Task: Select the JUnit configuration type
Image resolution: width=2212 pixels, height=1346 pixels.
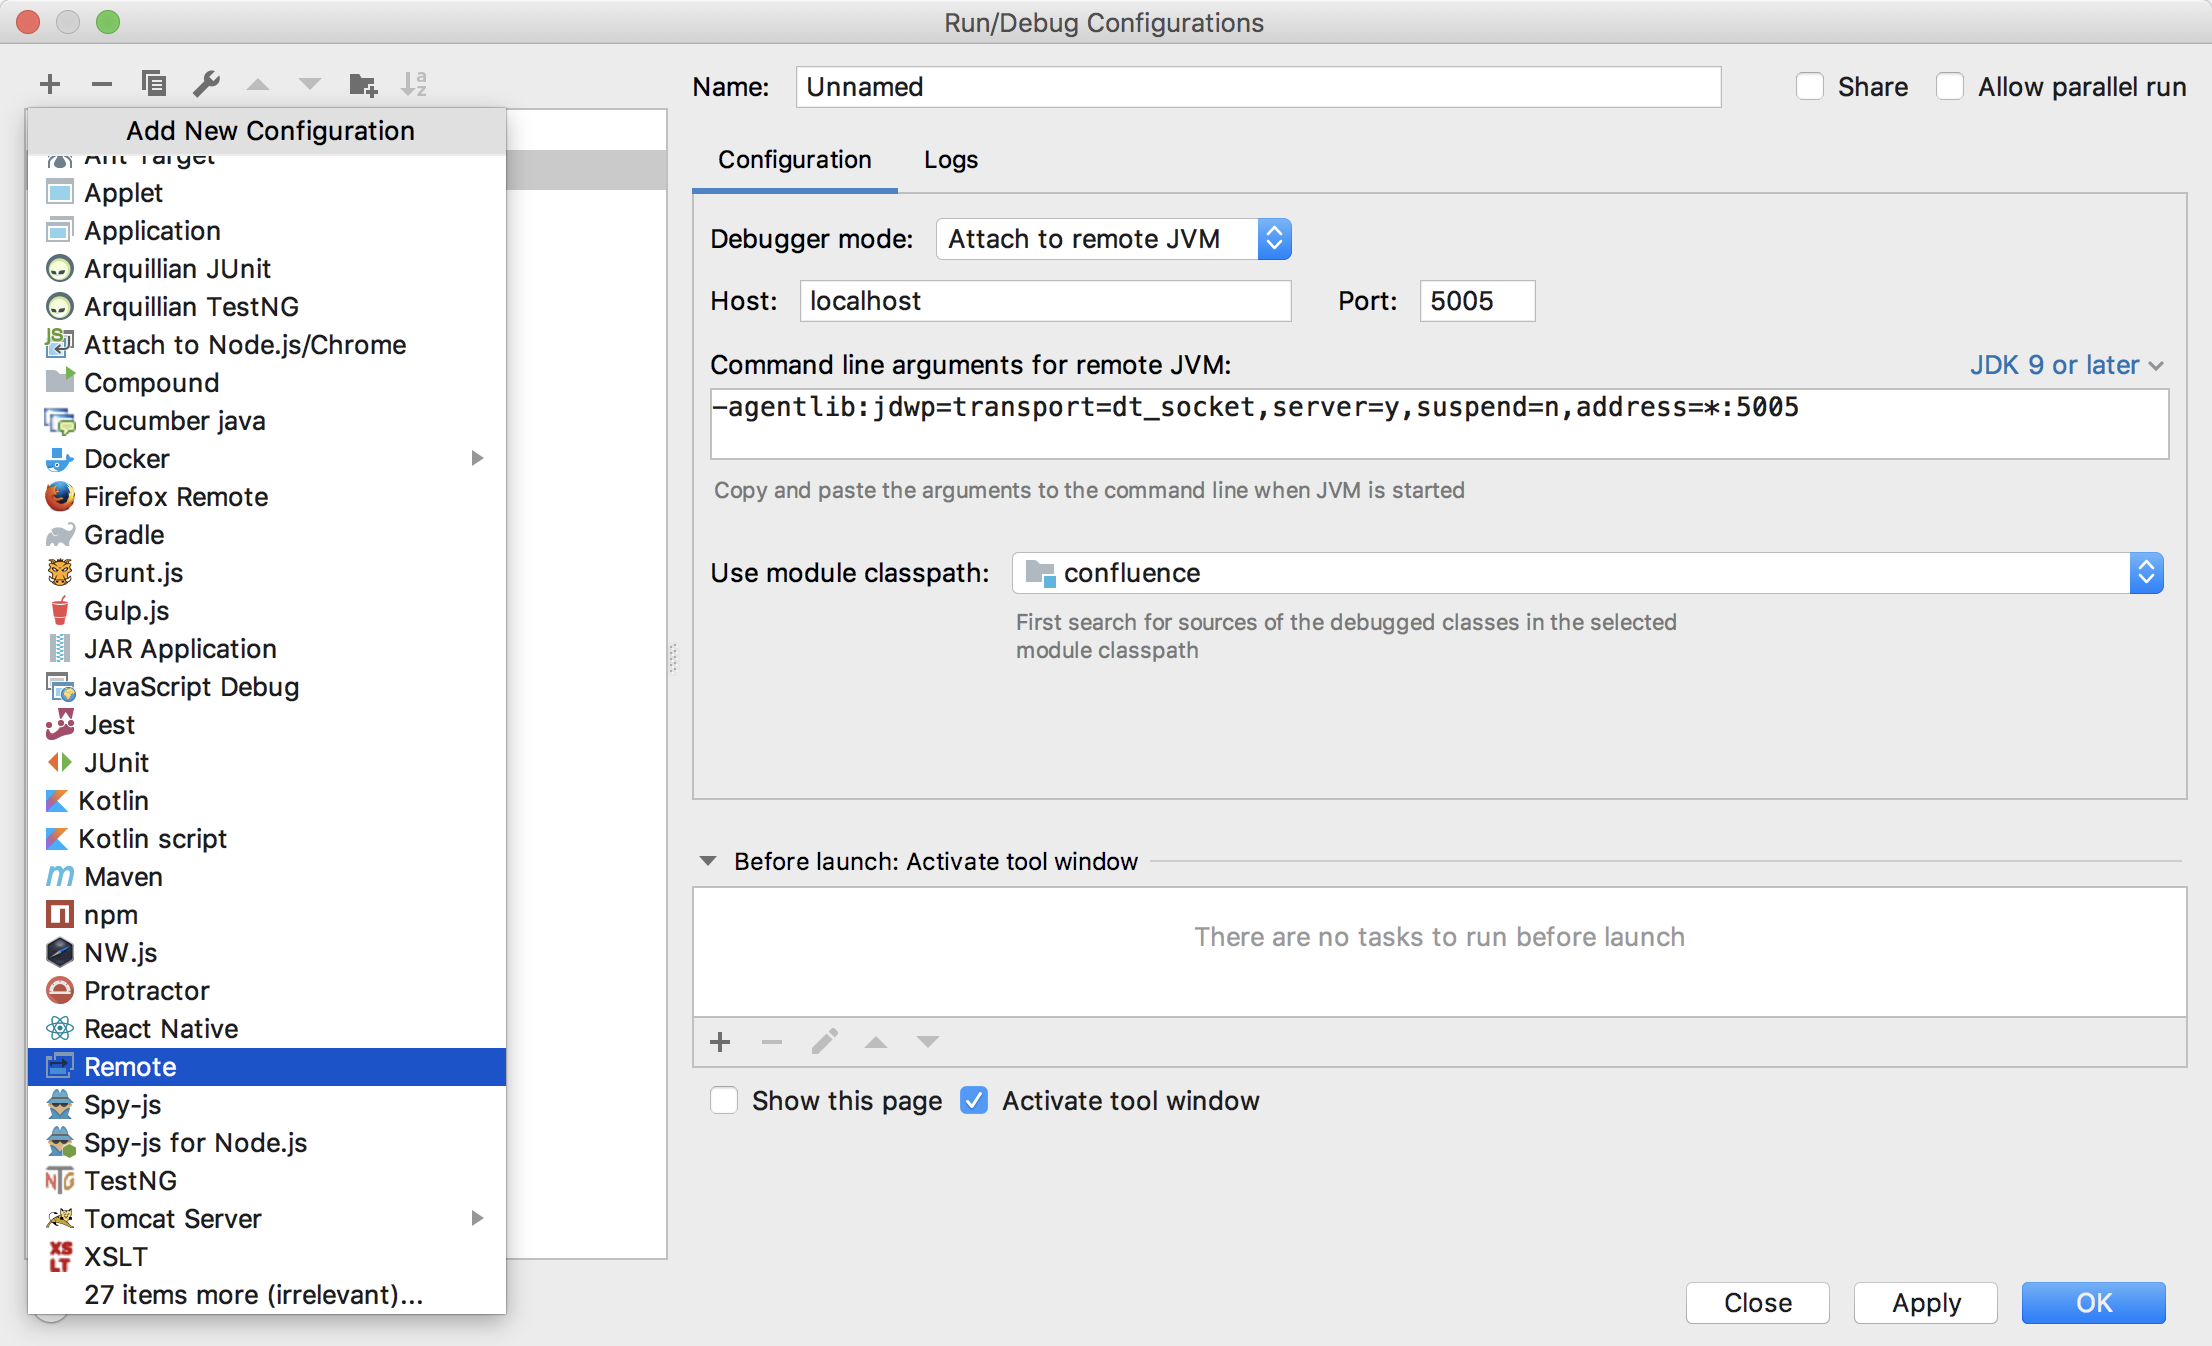Action: [x=266, y=762]
